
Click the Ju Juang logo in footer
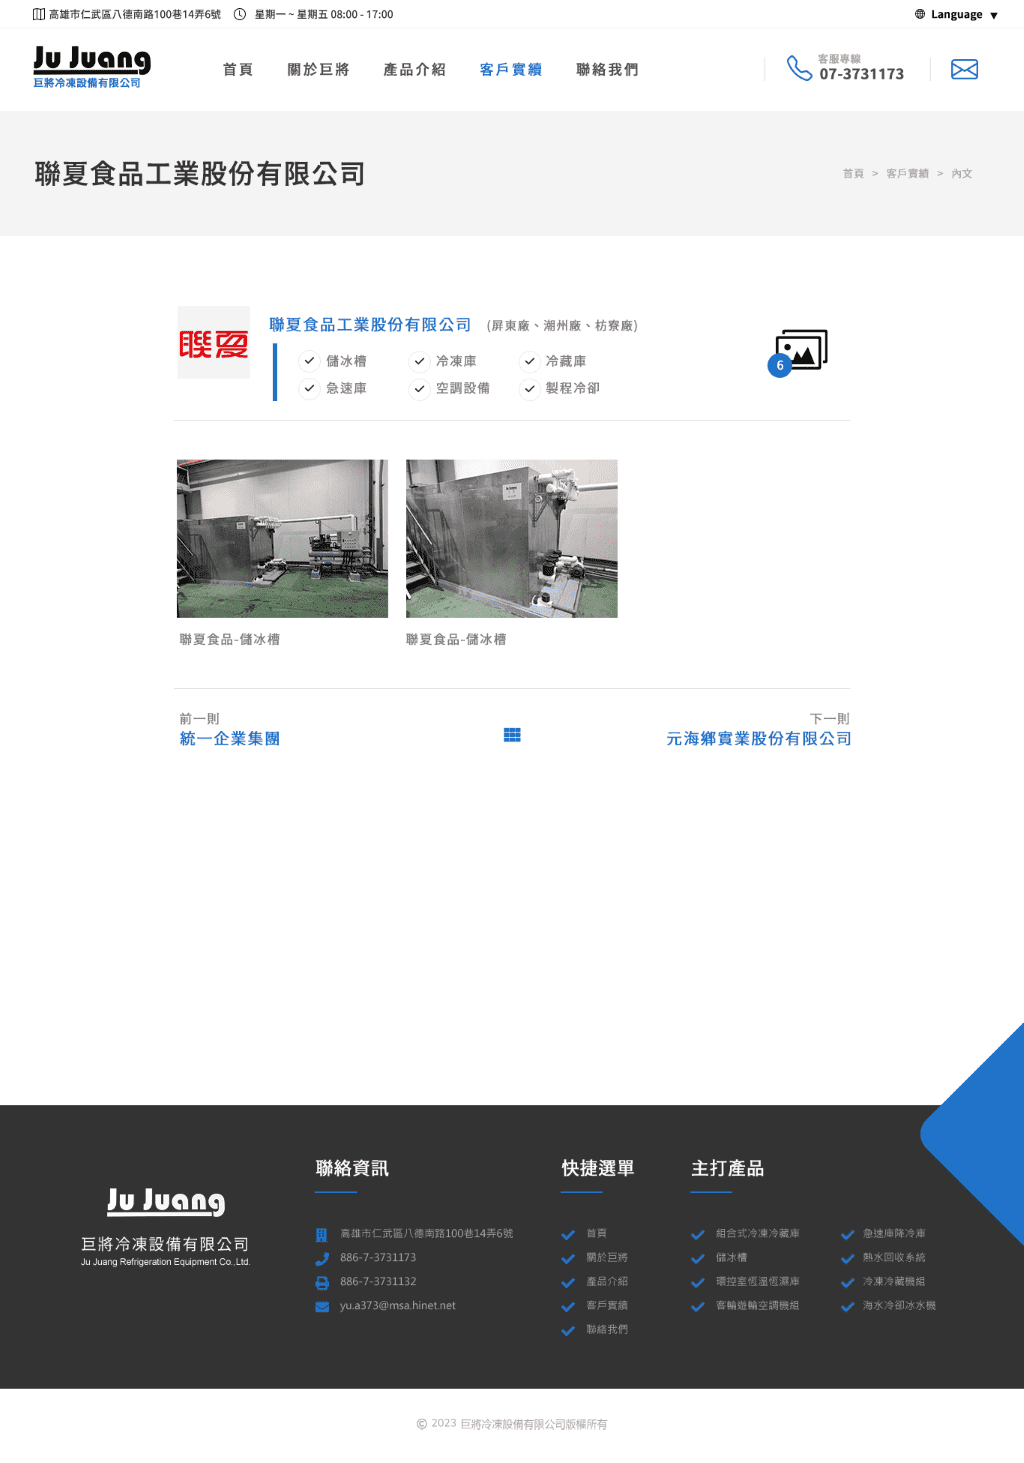pyautogui.click(x=166, y=1201)
